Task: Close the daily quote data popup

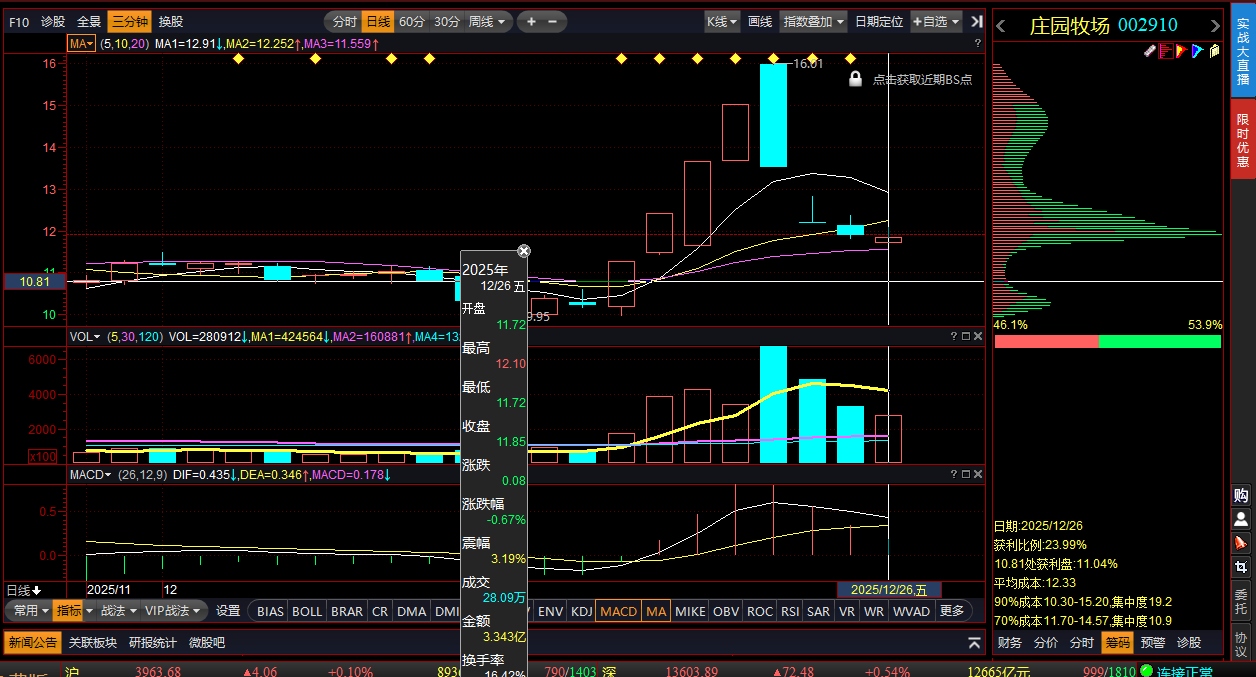Action: pos(524,251)
